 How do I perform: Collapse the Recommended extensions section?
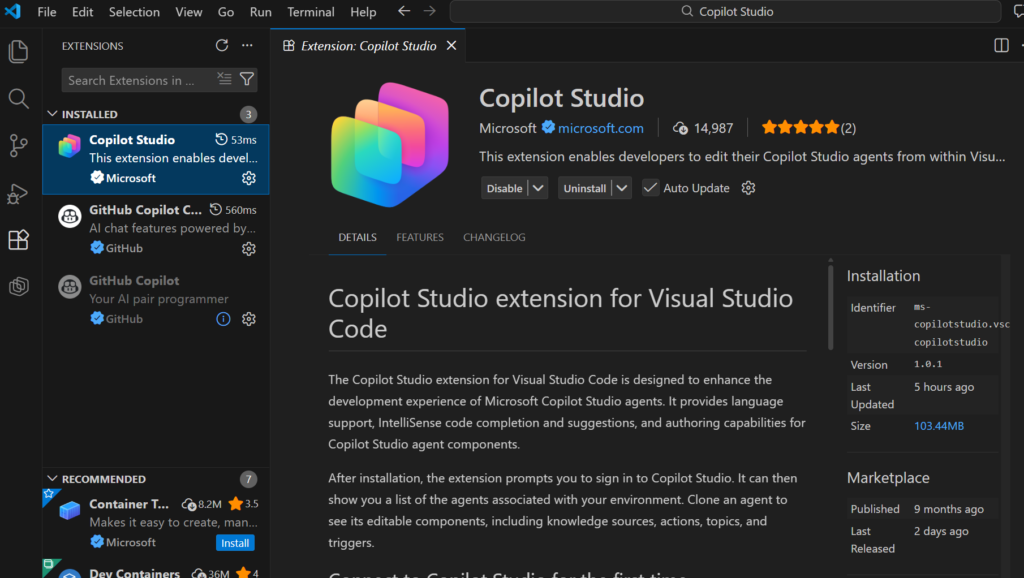pos(54,479)
